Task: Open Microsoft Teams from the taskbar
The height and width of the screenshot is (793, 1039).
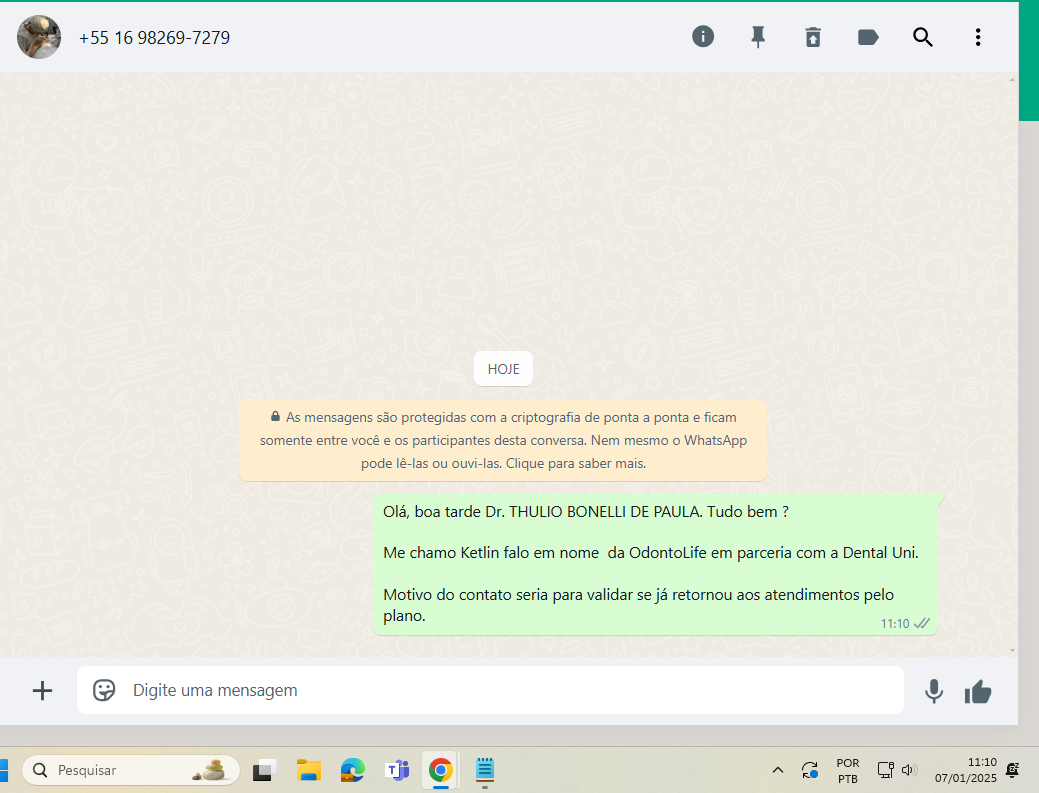Action: 397,770
